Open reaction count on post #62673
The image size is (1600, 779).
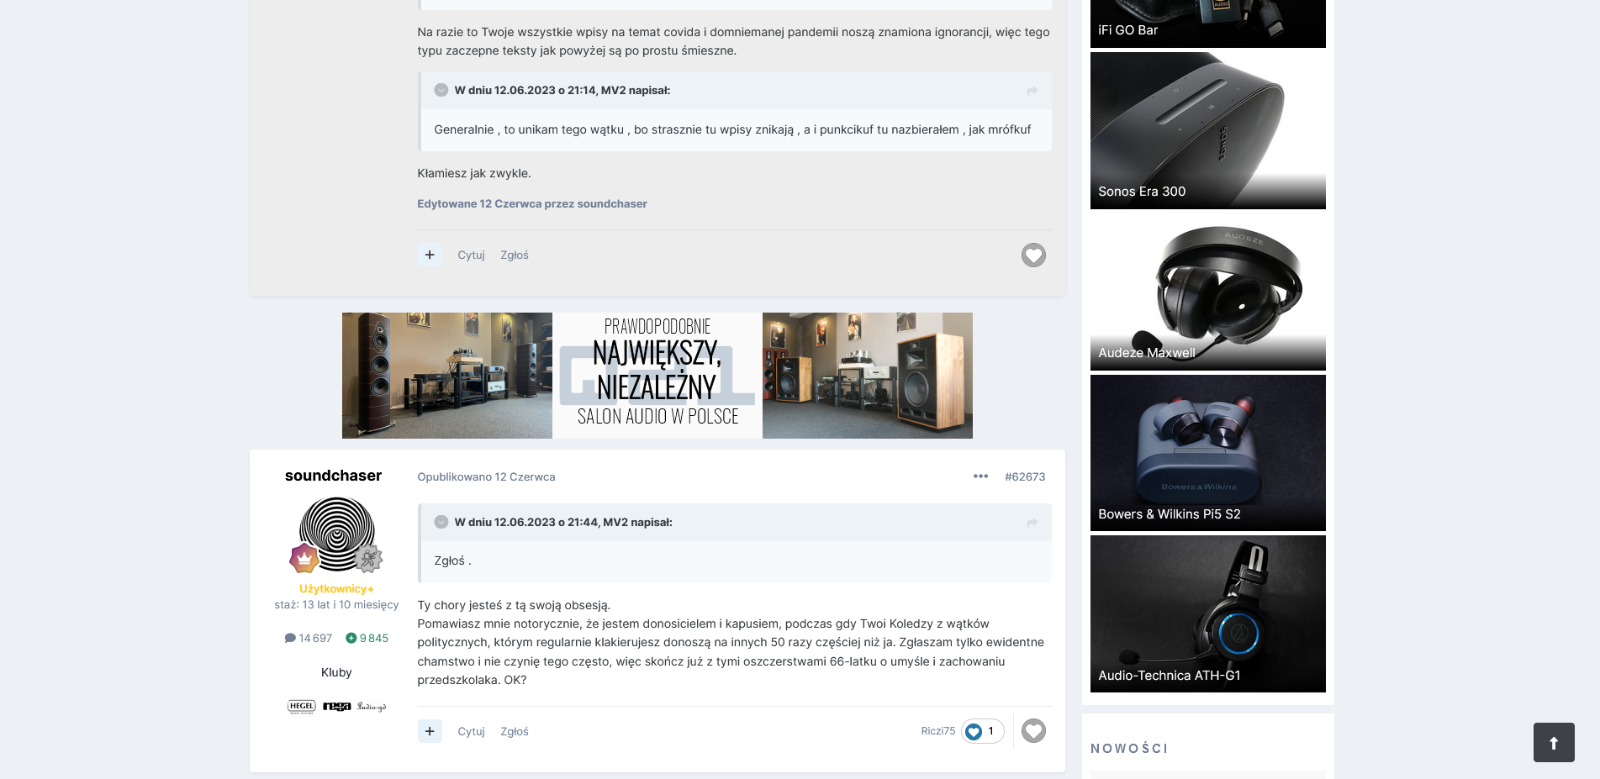pyautogui.click(x=983, y=731)
